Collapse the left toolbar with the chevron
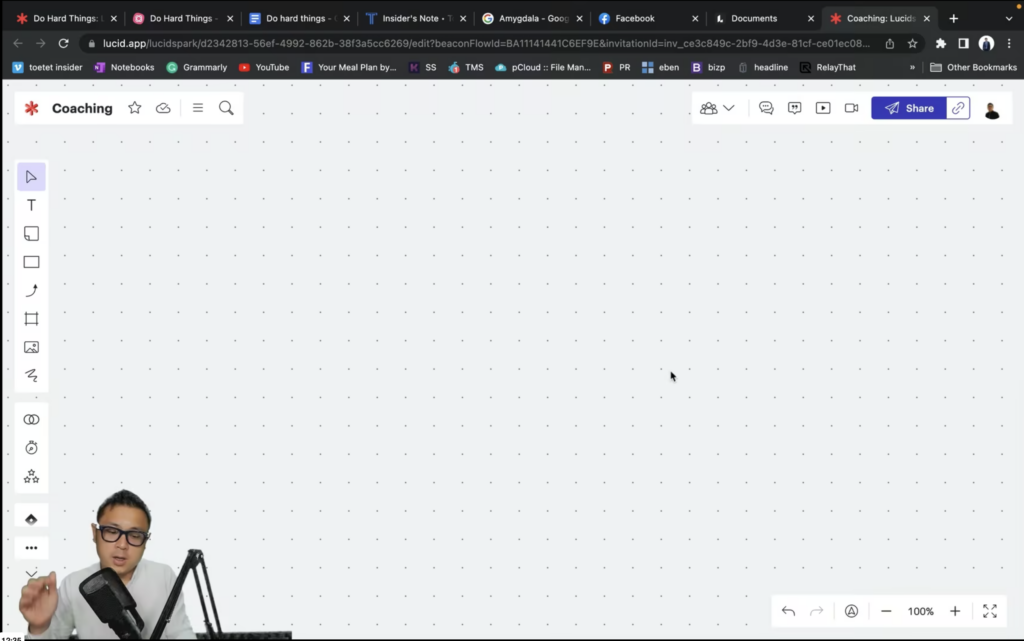1024x641 pixels. (x=31, y=573)
